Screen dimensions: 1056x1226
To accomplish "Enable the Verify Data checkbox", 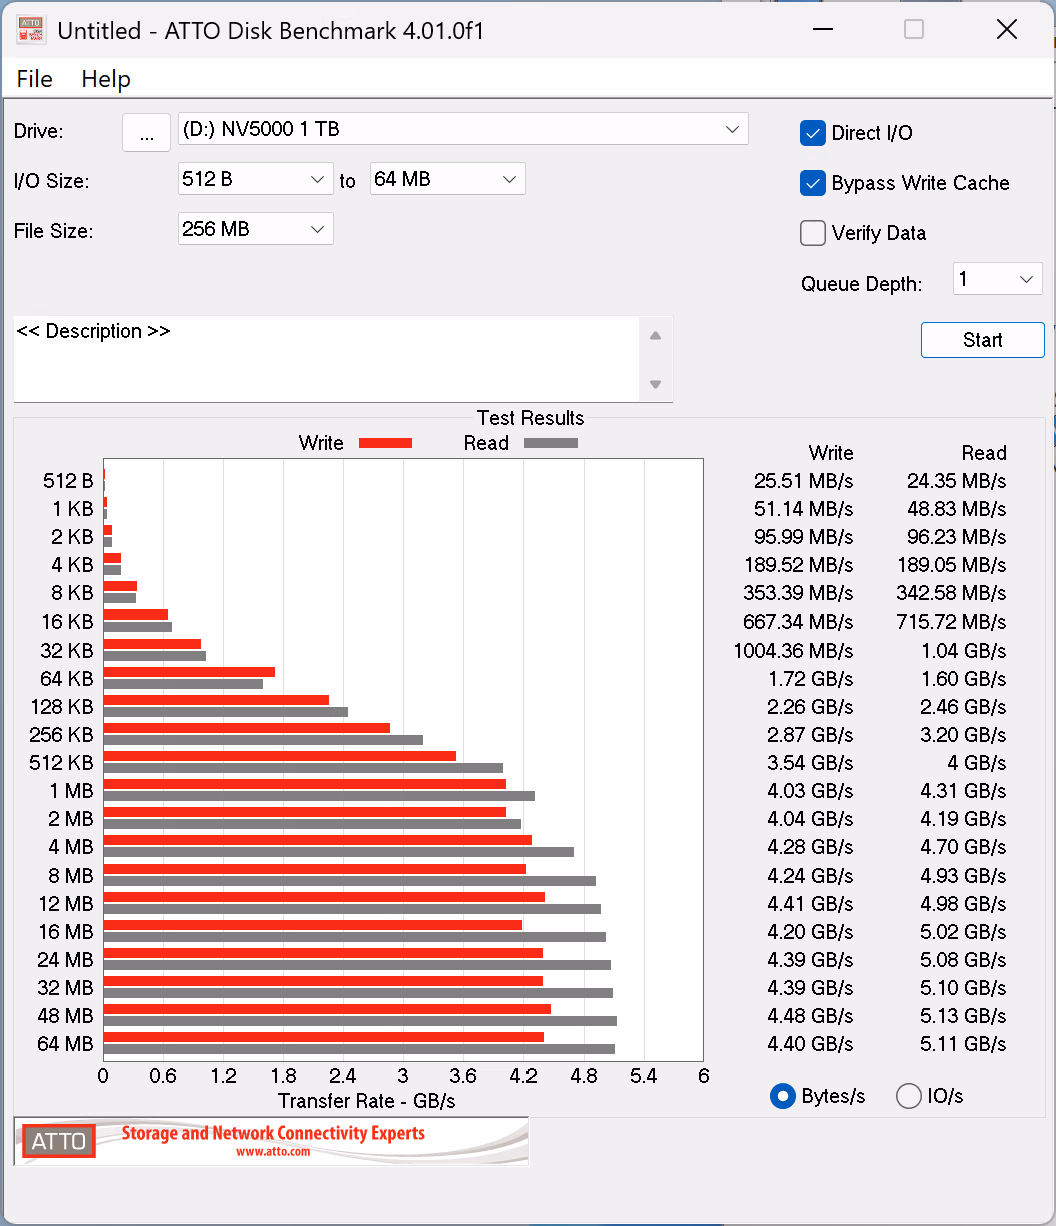I will [812, 233].
